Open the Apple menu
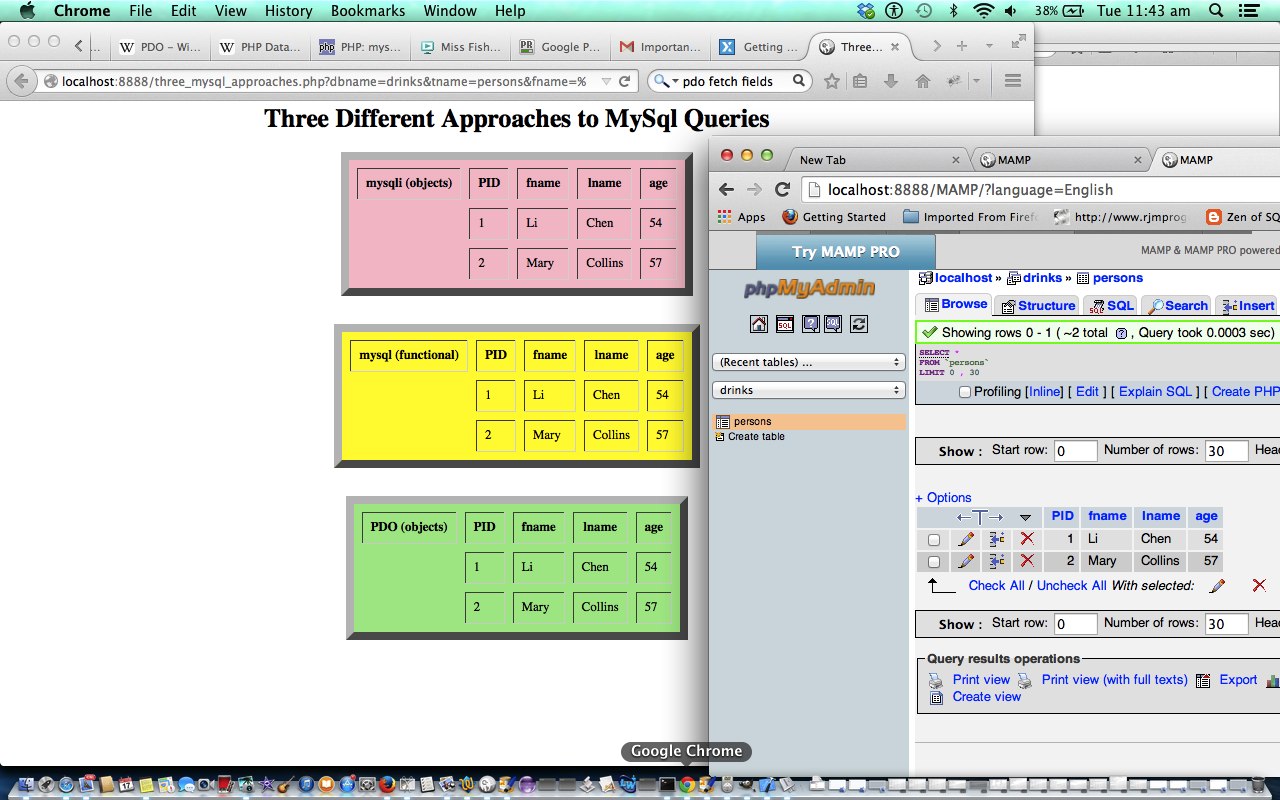 click(27, 11)
